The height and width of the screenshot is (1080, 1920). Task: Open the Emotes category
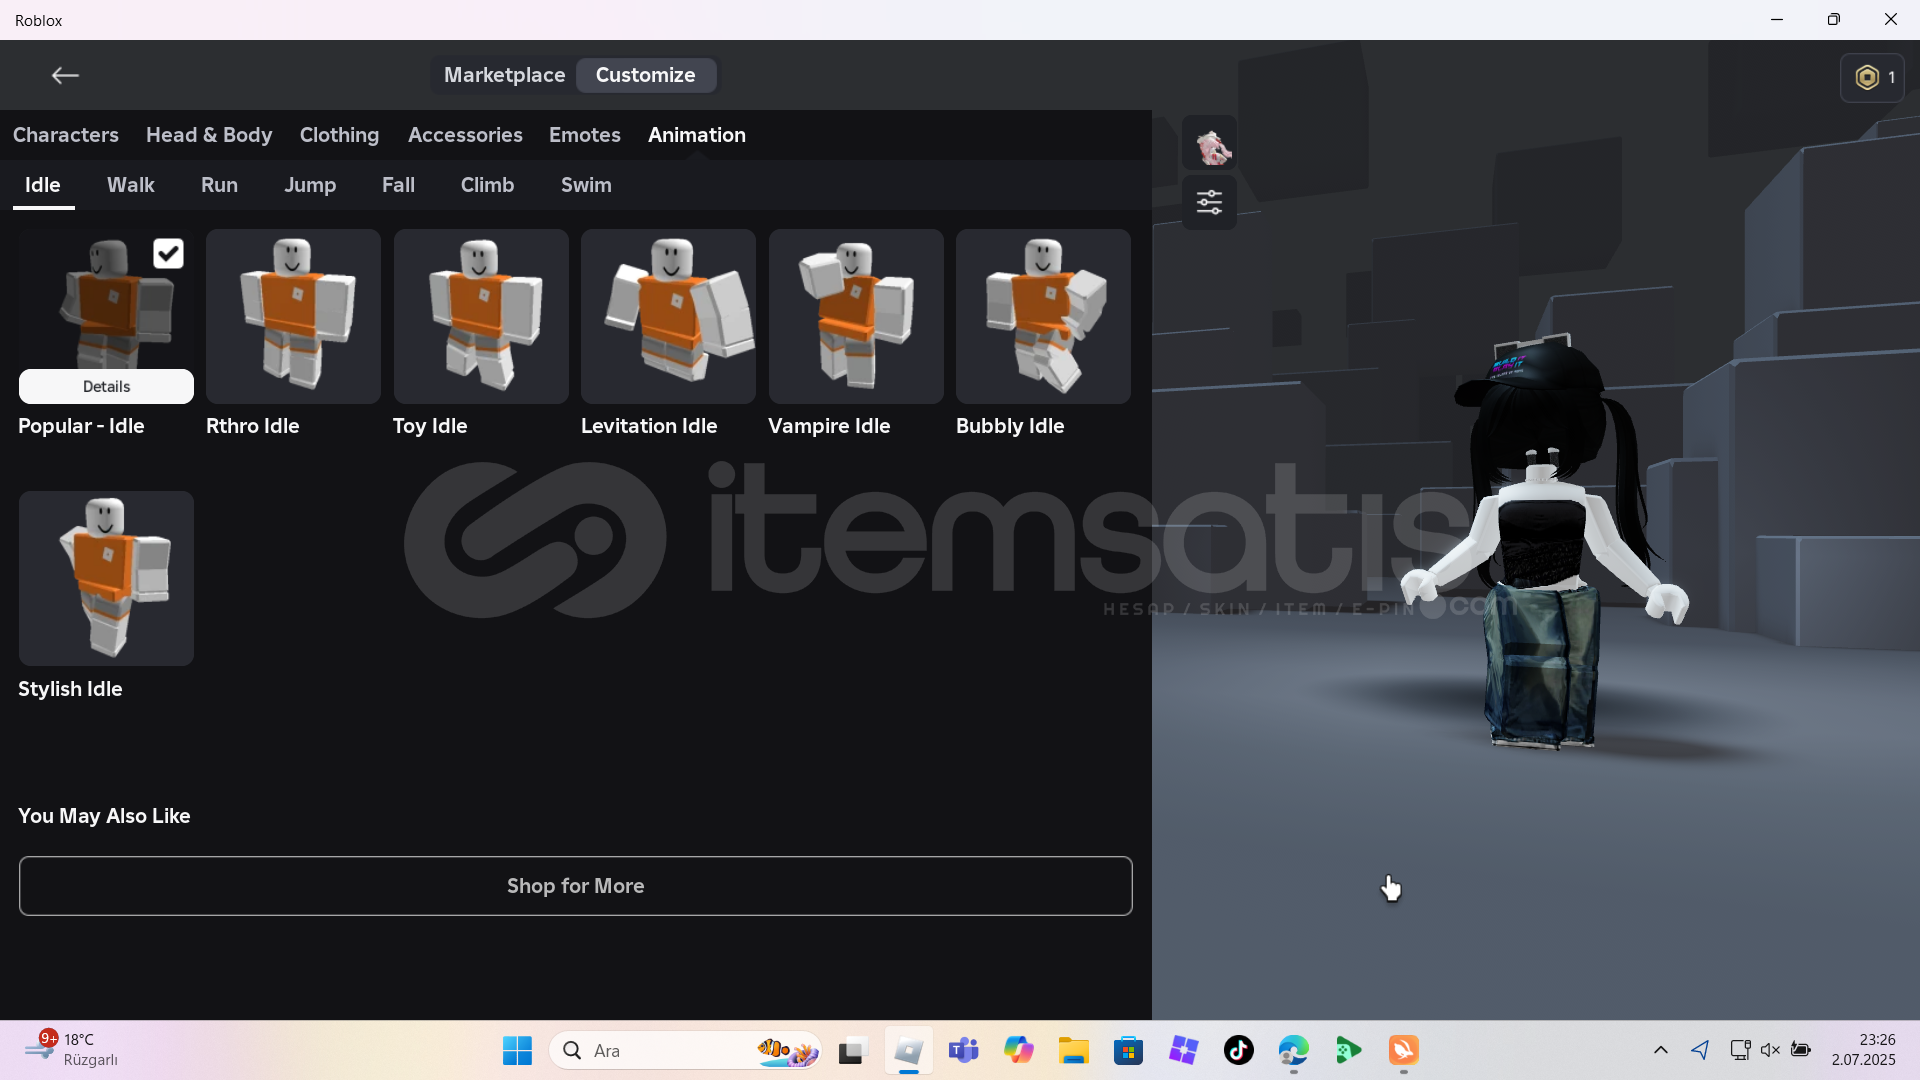(x=585, y=135)
